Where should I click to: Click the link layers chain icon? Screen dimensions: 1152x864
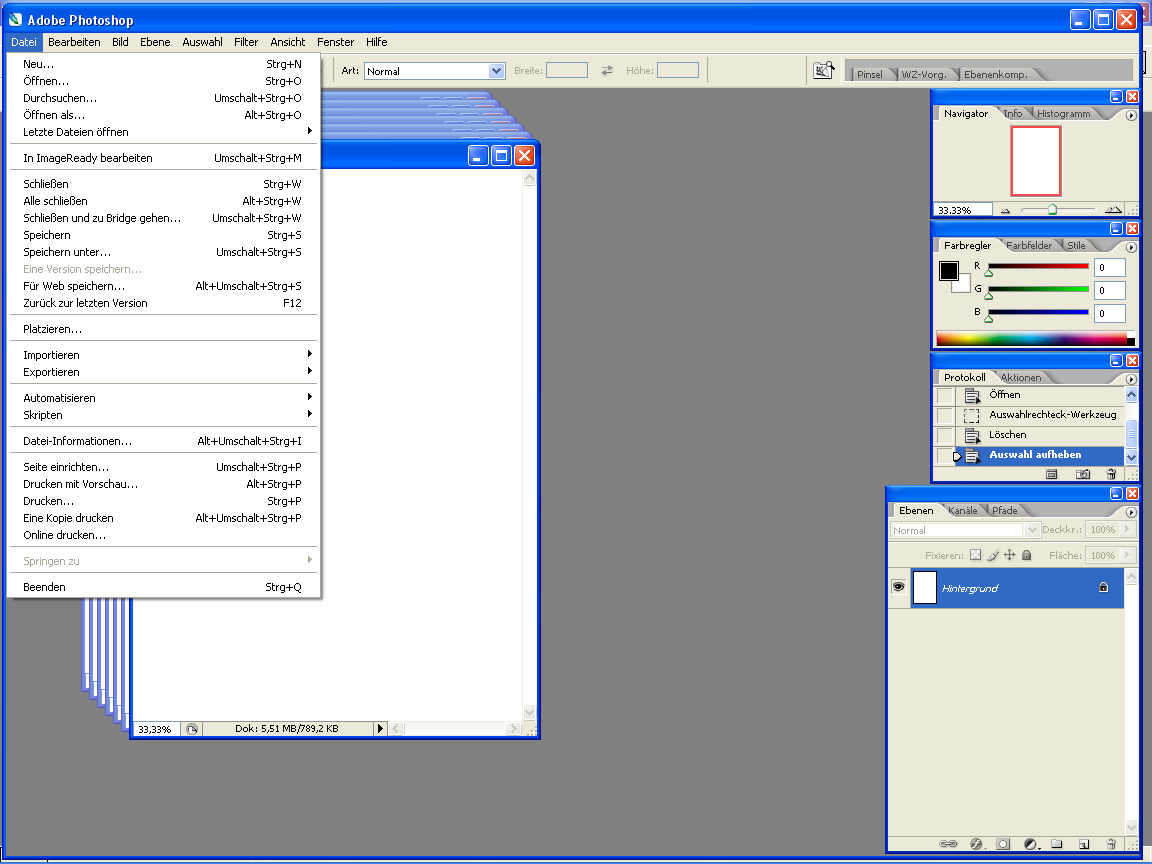point(948,843)
